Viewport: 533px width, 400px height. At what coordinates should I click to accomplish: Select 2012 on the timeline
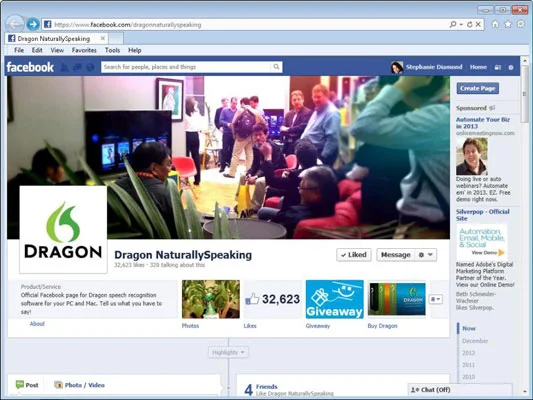click(x=468, y=353)
